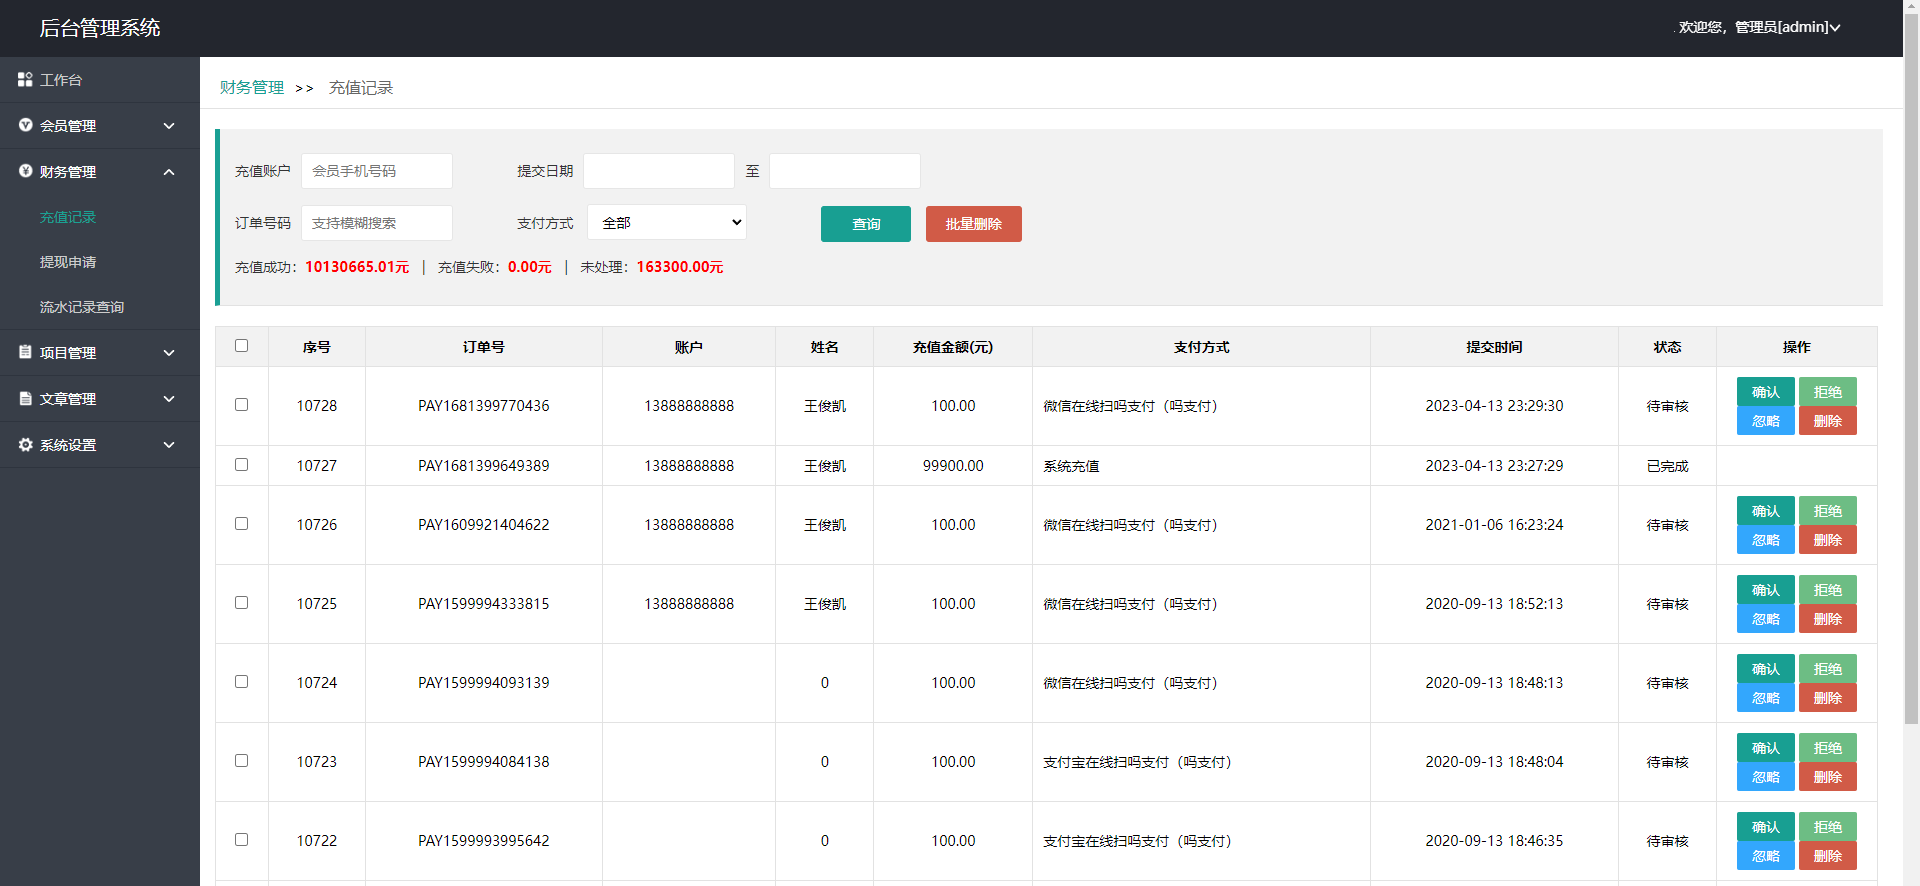The width and height of the screenshot is (1920, 886).
Task: Focus the 充值账户 phone number field
Action: pos(377,171)
